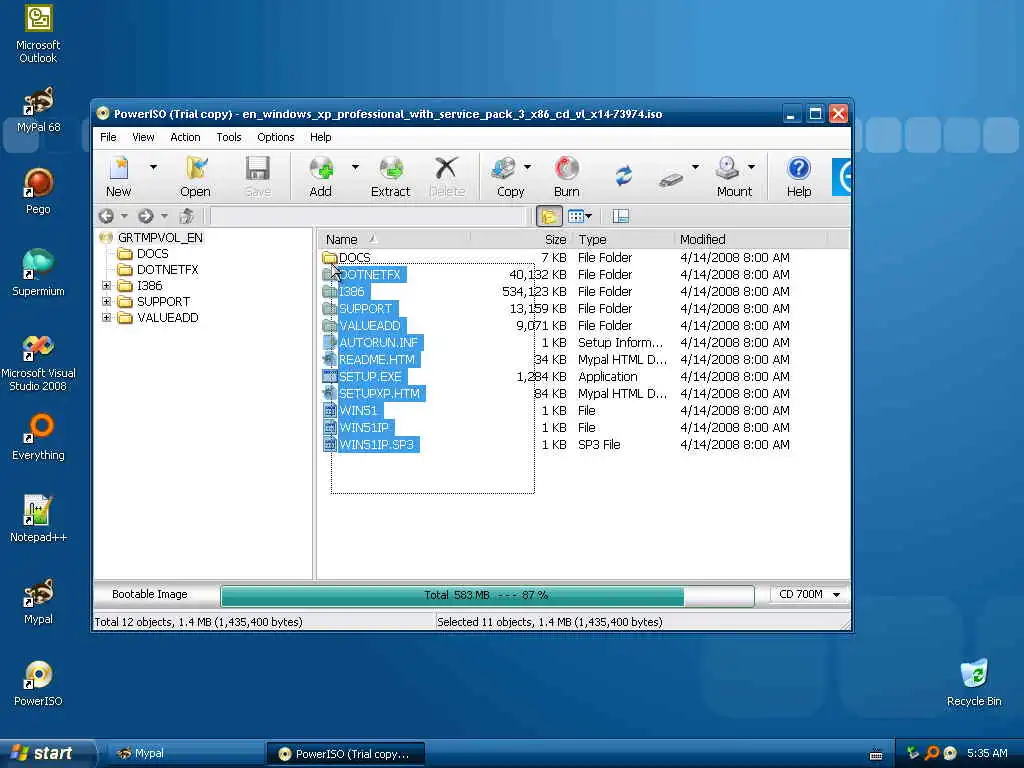Select DOTNETFX folder in the tree
The image size is (1024, 768).
tap(167, 269)
